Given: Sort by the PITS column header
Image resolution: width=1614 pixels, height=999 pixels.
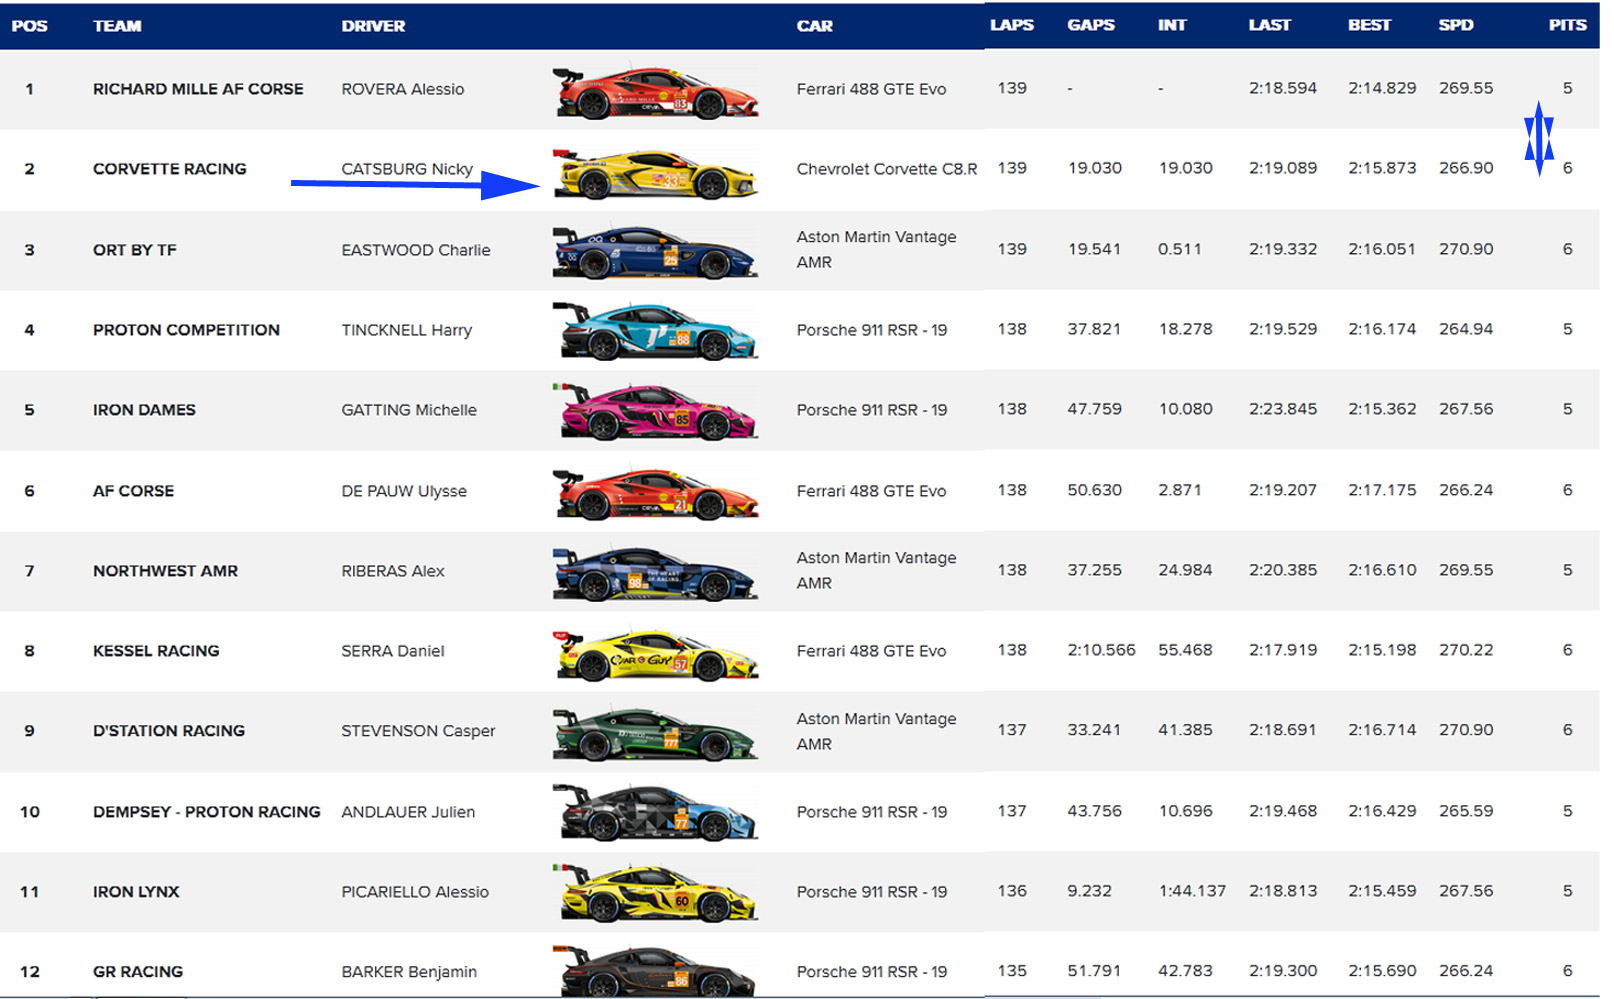Looking at the screenshot, I should pyautogui.click(x=1566, y=25).
